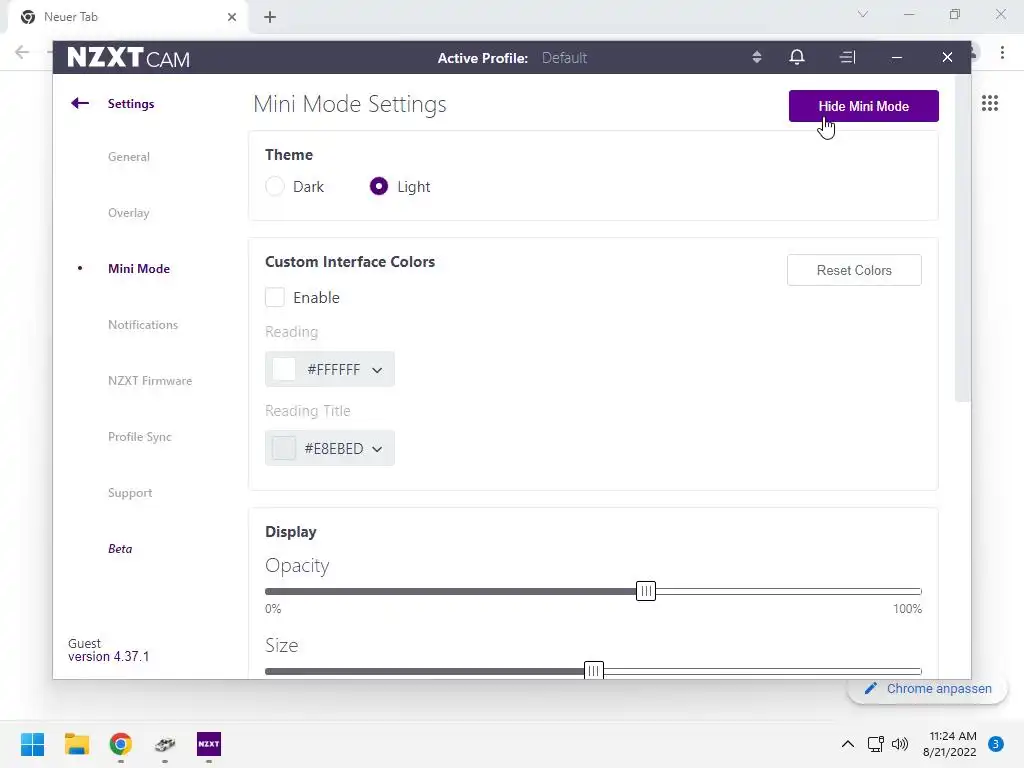Close the Neuer Tab tab
The height and width of the screenshot is (768, 1024).
[x=232, y=17]
